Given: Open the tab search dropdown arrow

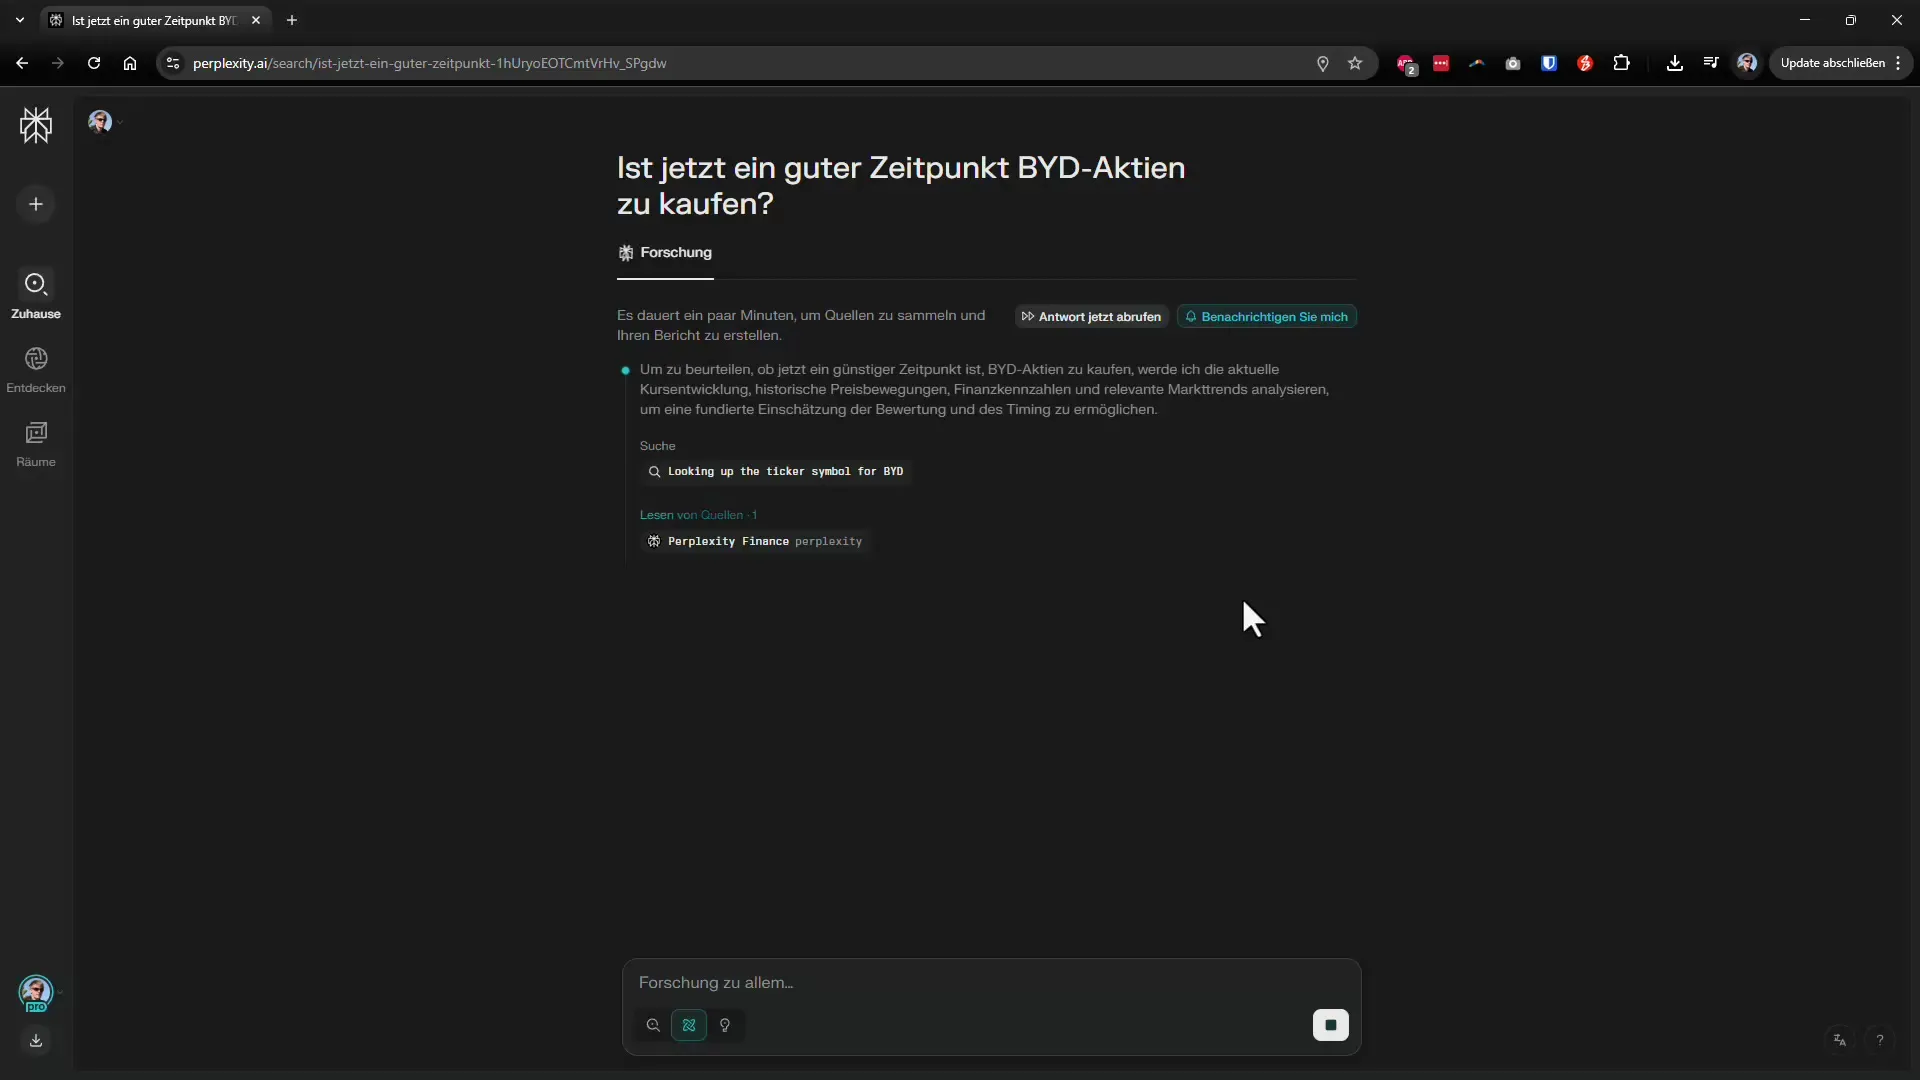Looking at the screenshot, I should click(19, 20).
